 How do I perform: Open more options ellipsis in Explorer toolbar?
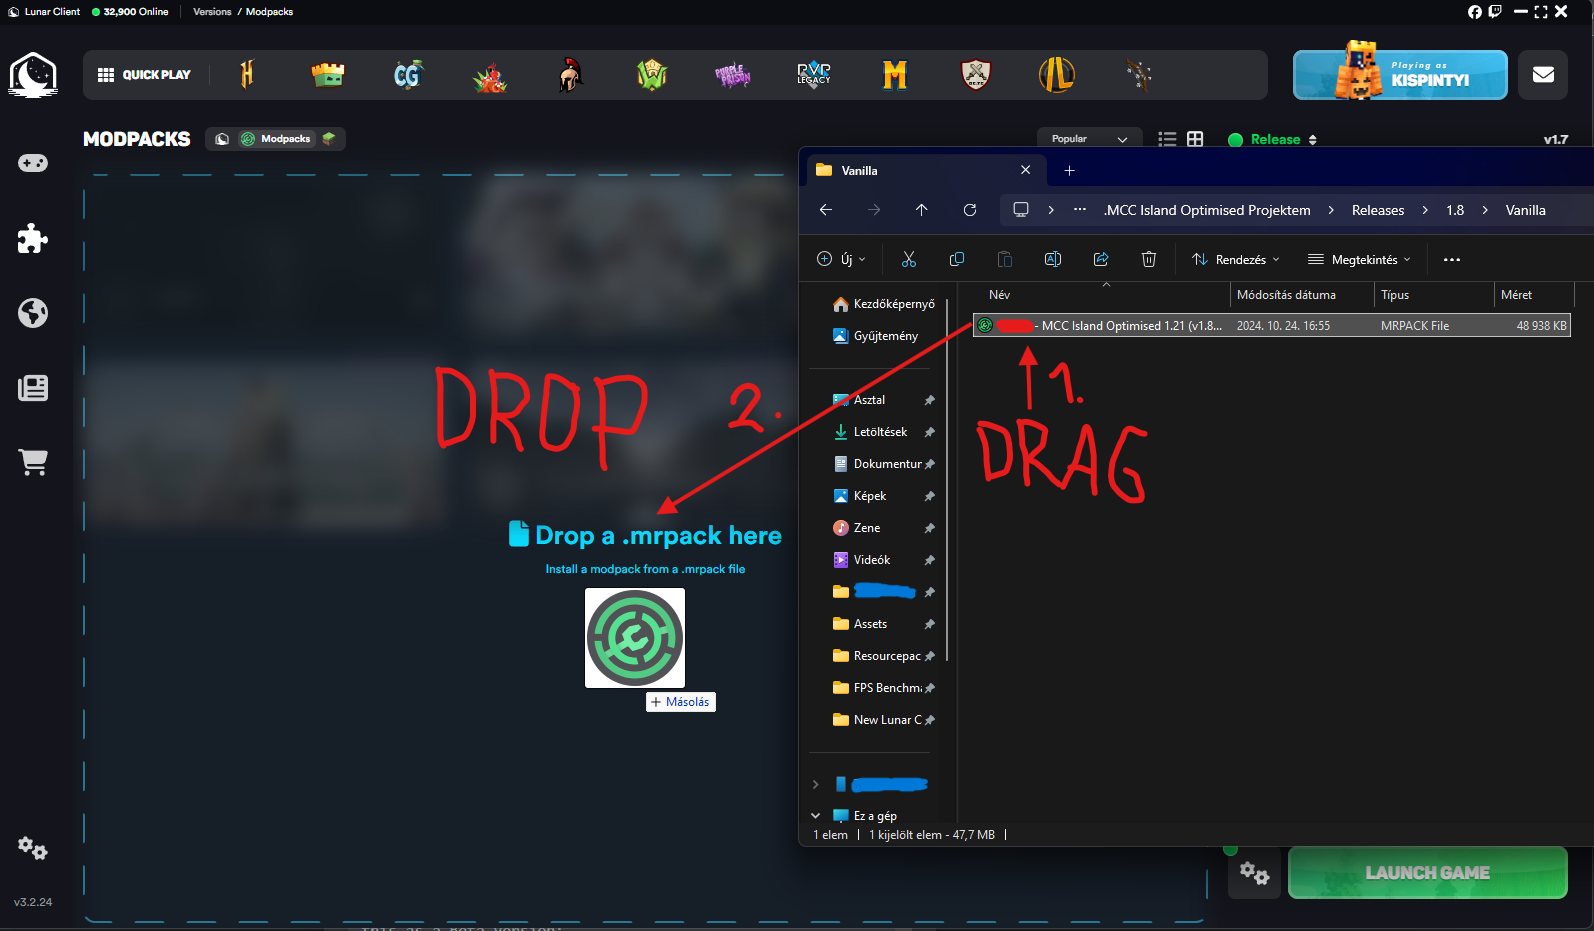pyautogui.click(x=1452, y=259)
